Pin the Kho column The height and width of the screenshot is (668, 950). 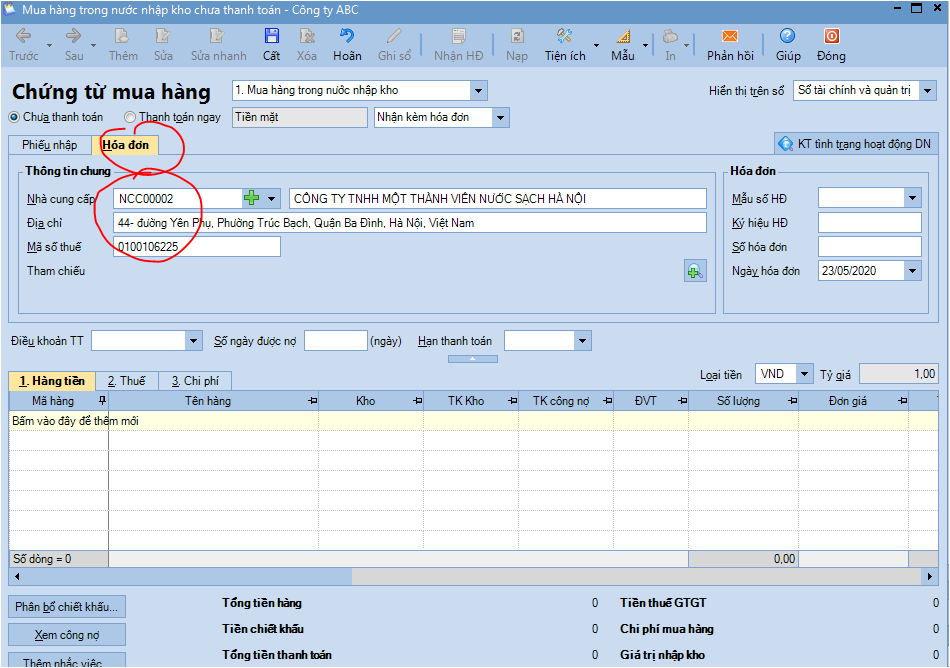pos(417,400)
